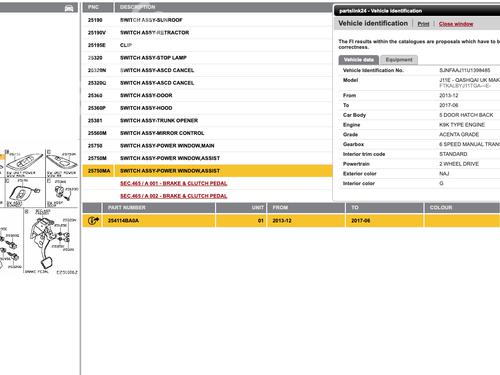This screenshot has width=500, height=375.
Task: Click part number 254114BA0A
Action: tap(123, 221)
